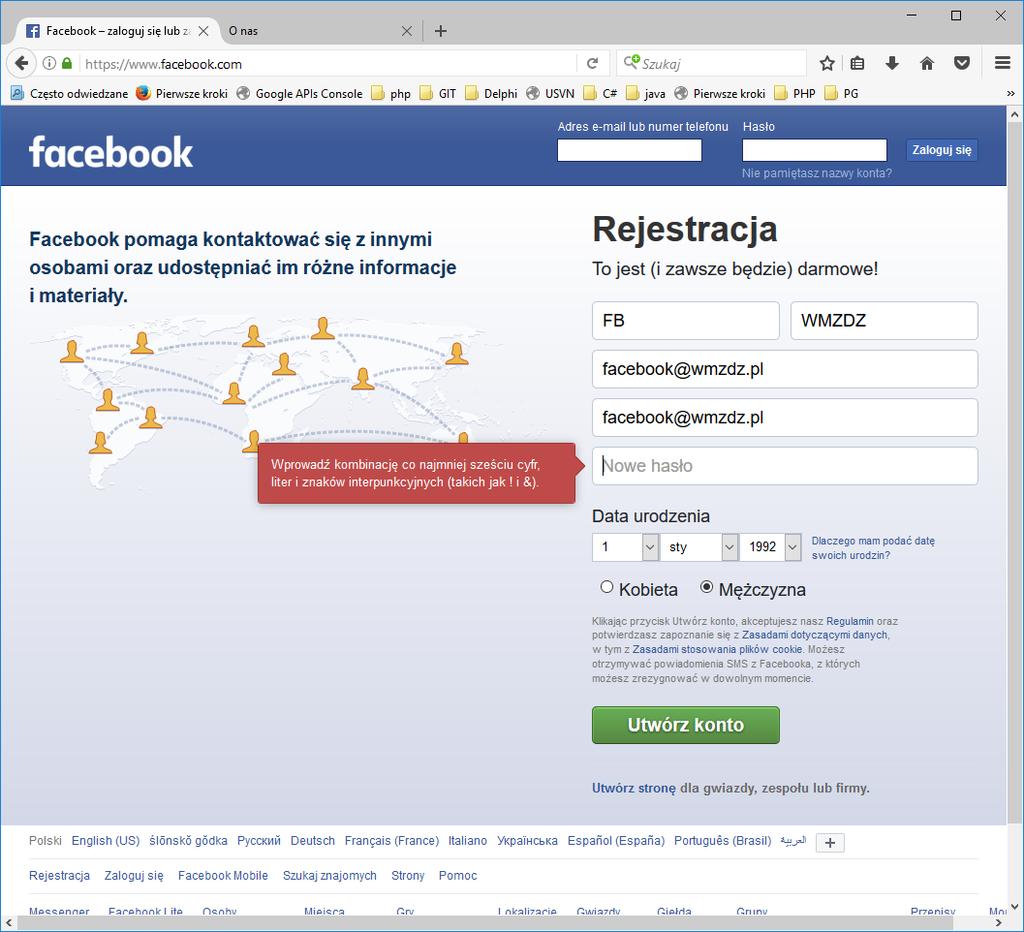
Task: Close the Facebook tab
Action: 203,31
